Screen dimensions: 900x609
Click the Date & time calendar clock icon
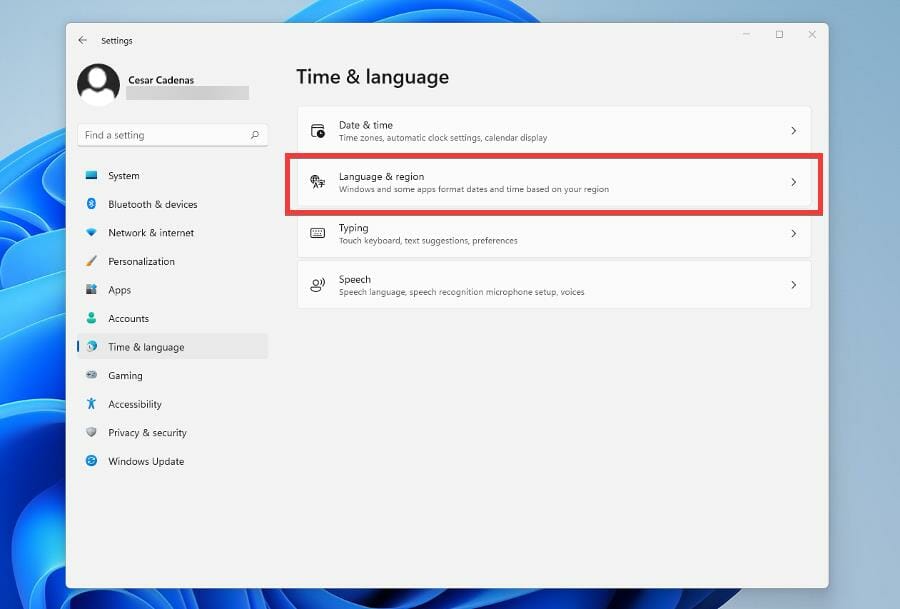coord(317,131)
